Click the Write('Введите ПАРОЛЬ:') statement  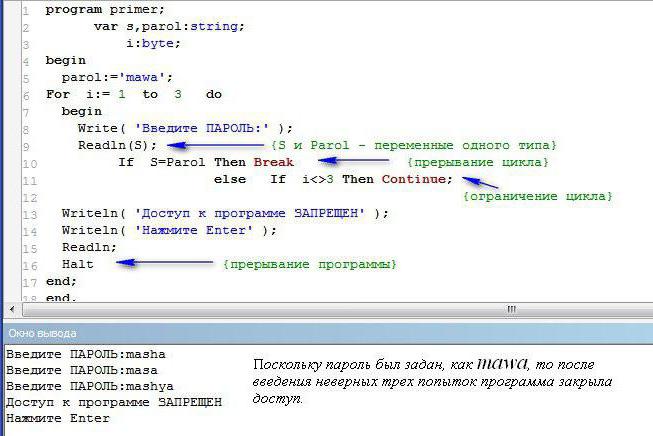pyautogui.click(x=185, y=128)
